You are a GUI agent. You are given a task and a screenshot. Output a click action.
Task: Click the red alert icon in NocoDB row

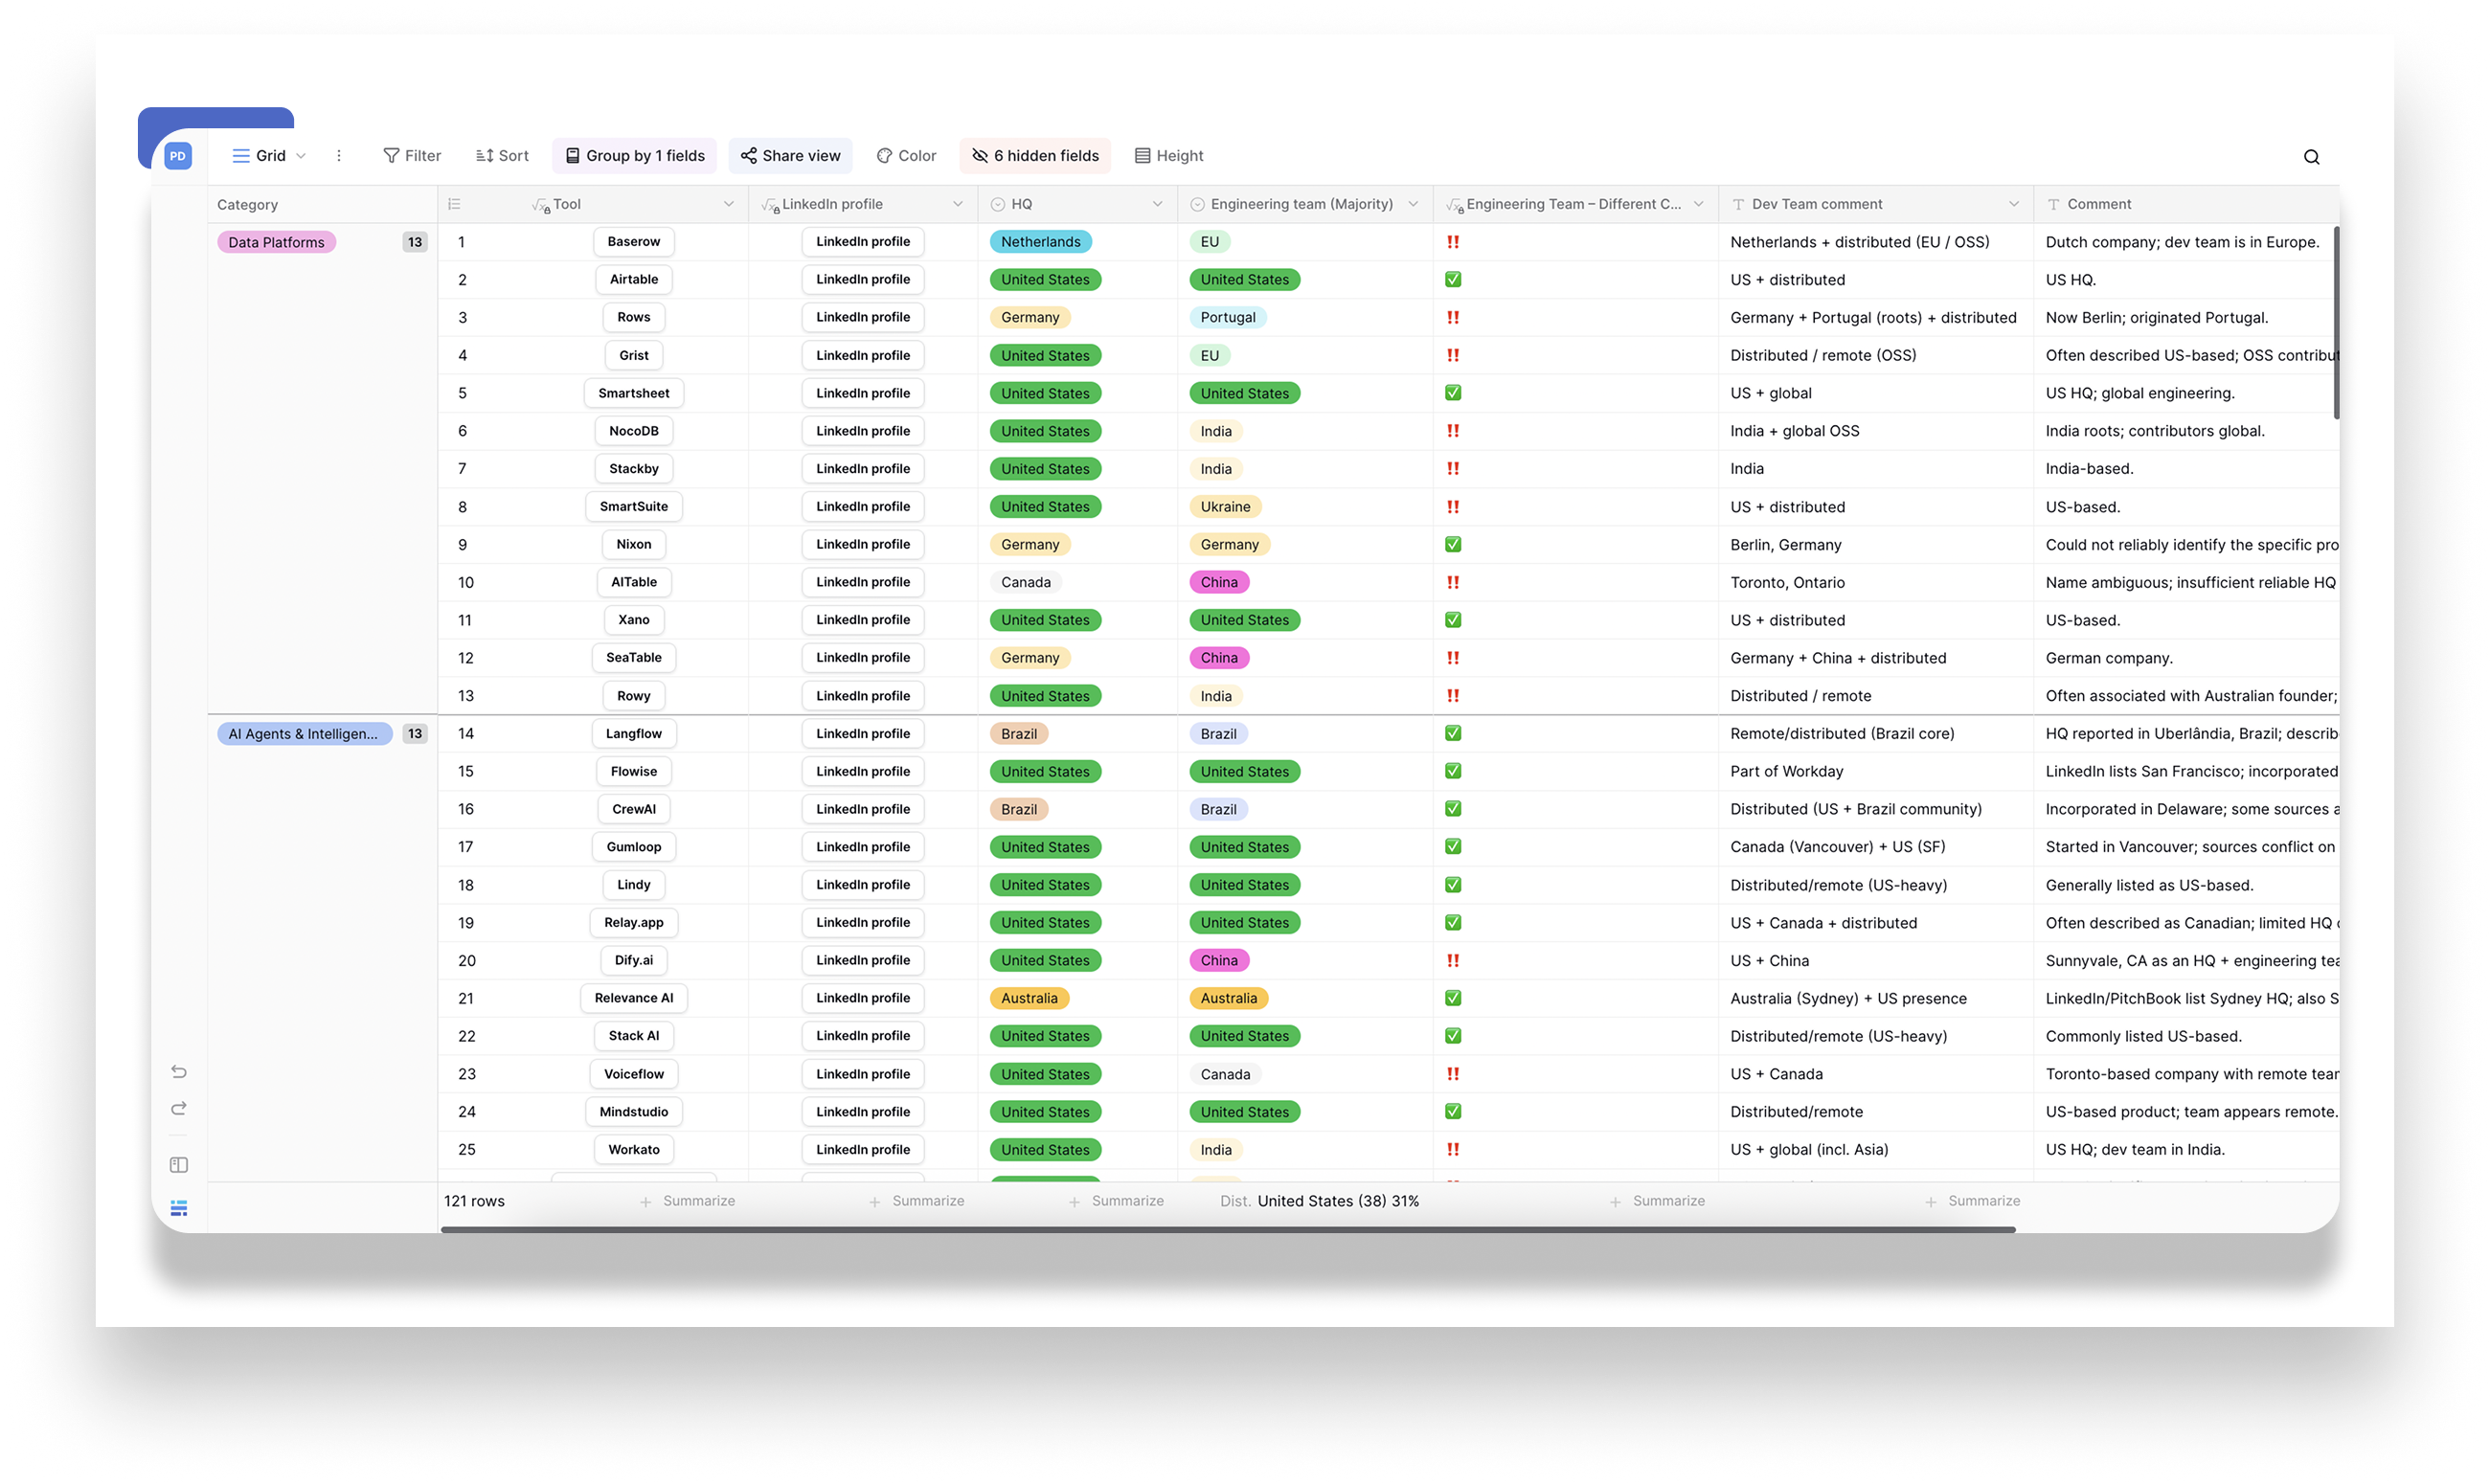pyautogui.click(x=1453, y=431)
